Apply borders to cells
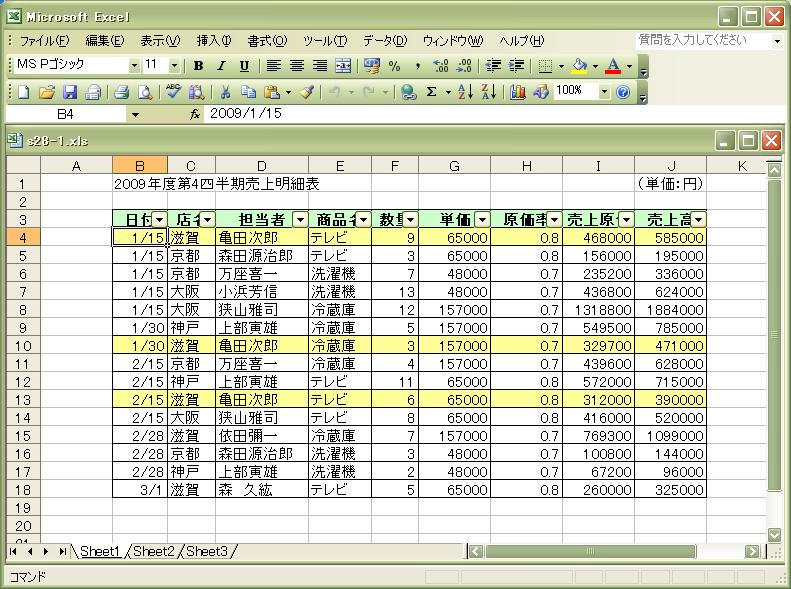This screenshot has height=589, width=791. pyautogui.click(x=545, y=66)
